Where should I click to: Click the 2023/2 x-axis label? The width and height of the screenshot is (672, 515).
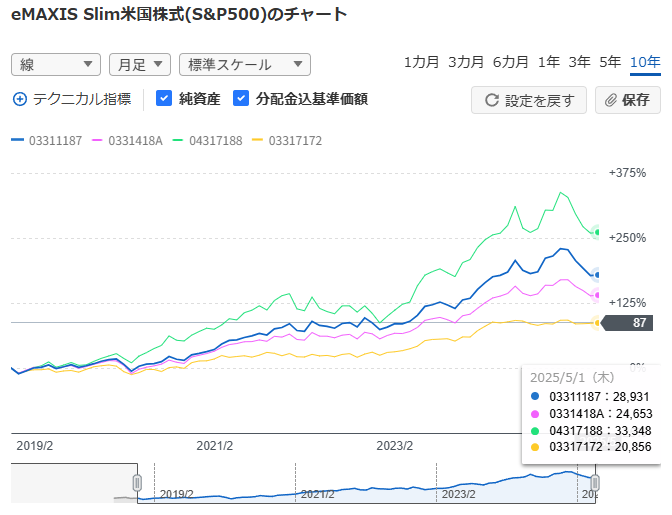pyautogui.click(x=395, y=446)
